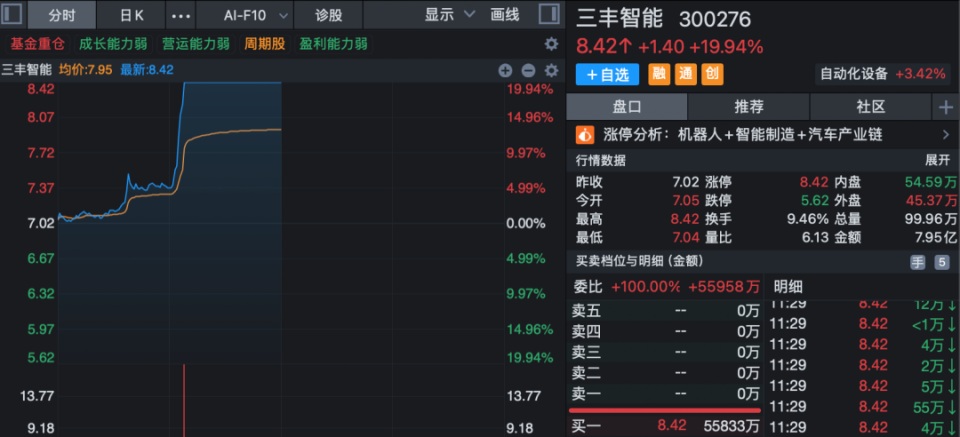This screenshot has width=960, height=437.
Task: Toggle the 5 level depth button
Action: (x=941, y=263)
